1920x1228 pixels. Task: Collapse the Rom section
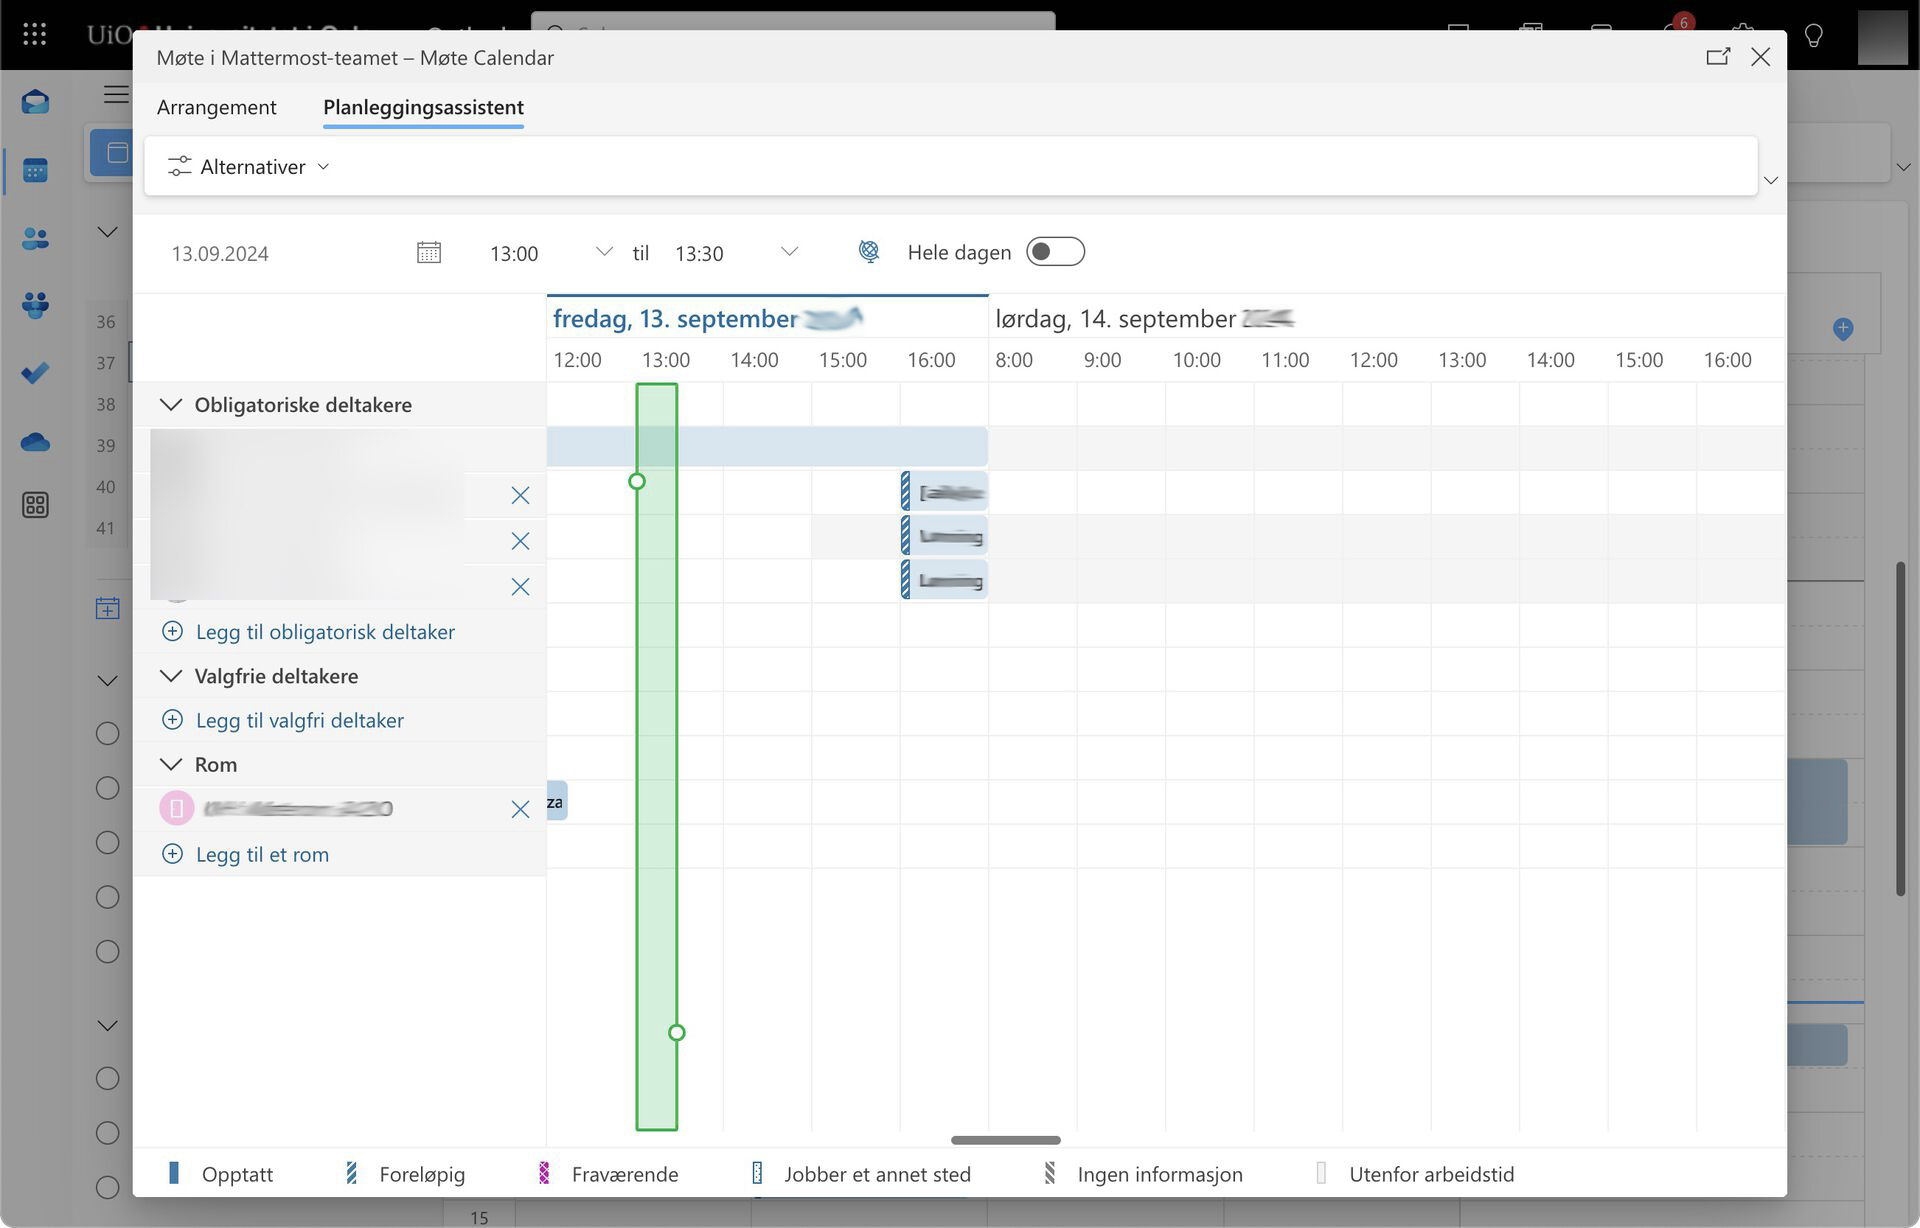pyautogui.click(x=171, y=764)
